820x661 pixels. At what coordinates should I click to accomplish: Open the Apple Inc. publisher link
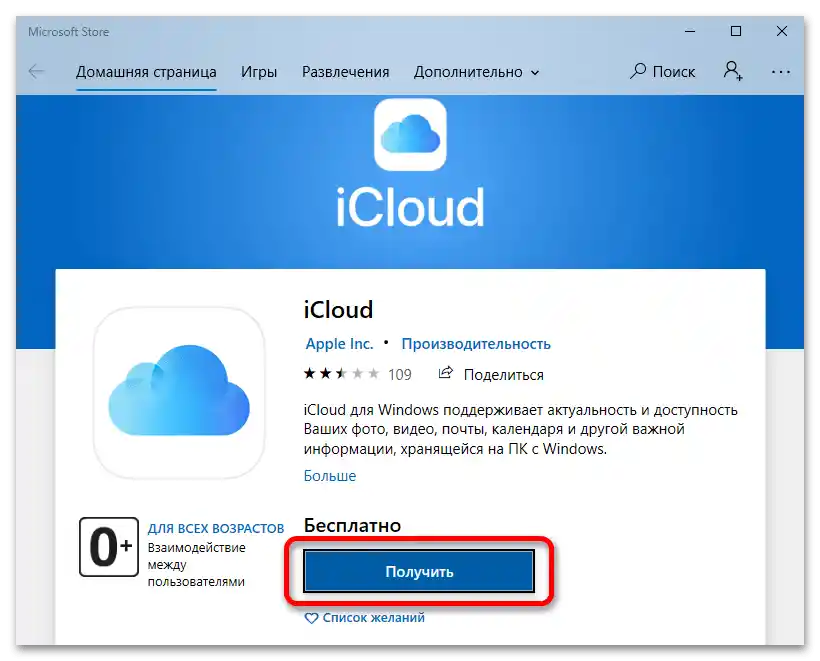click(339, 344)
